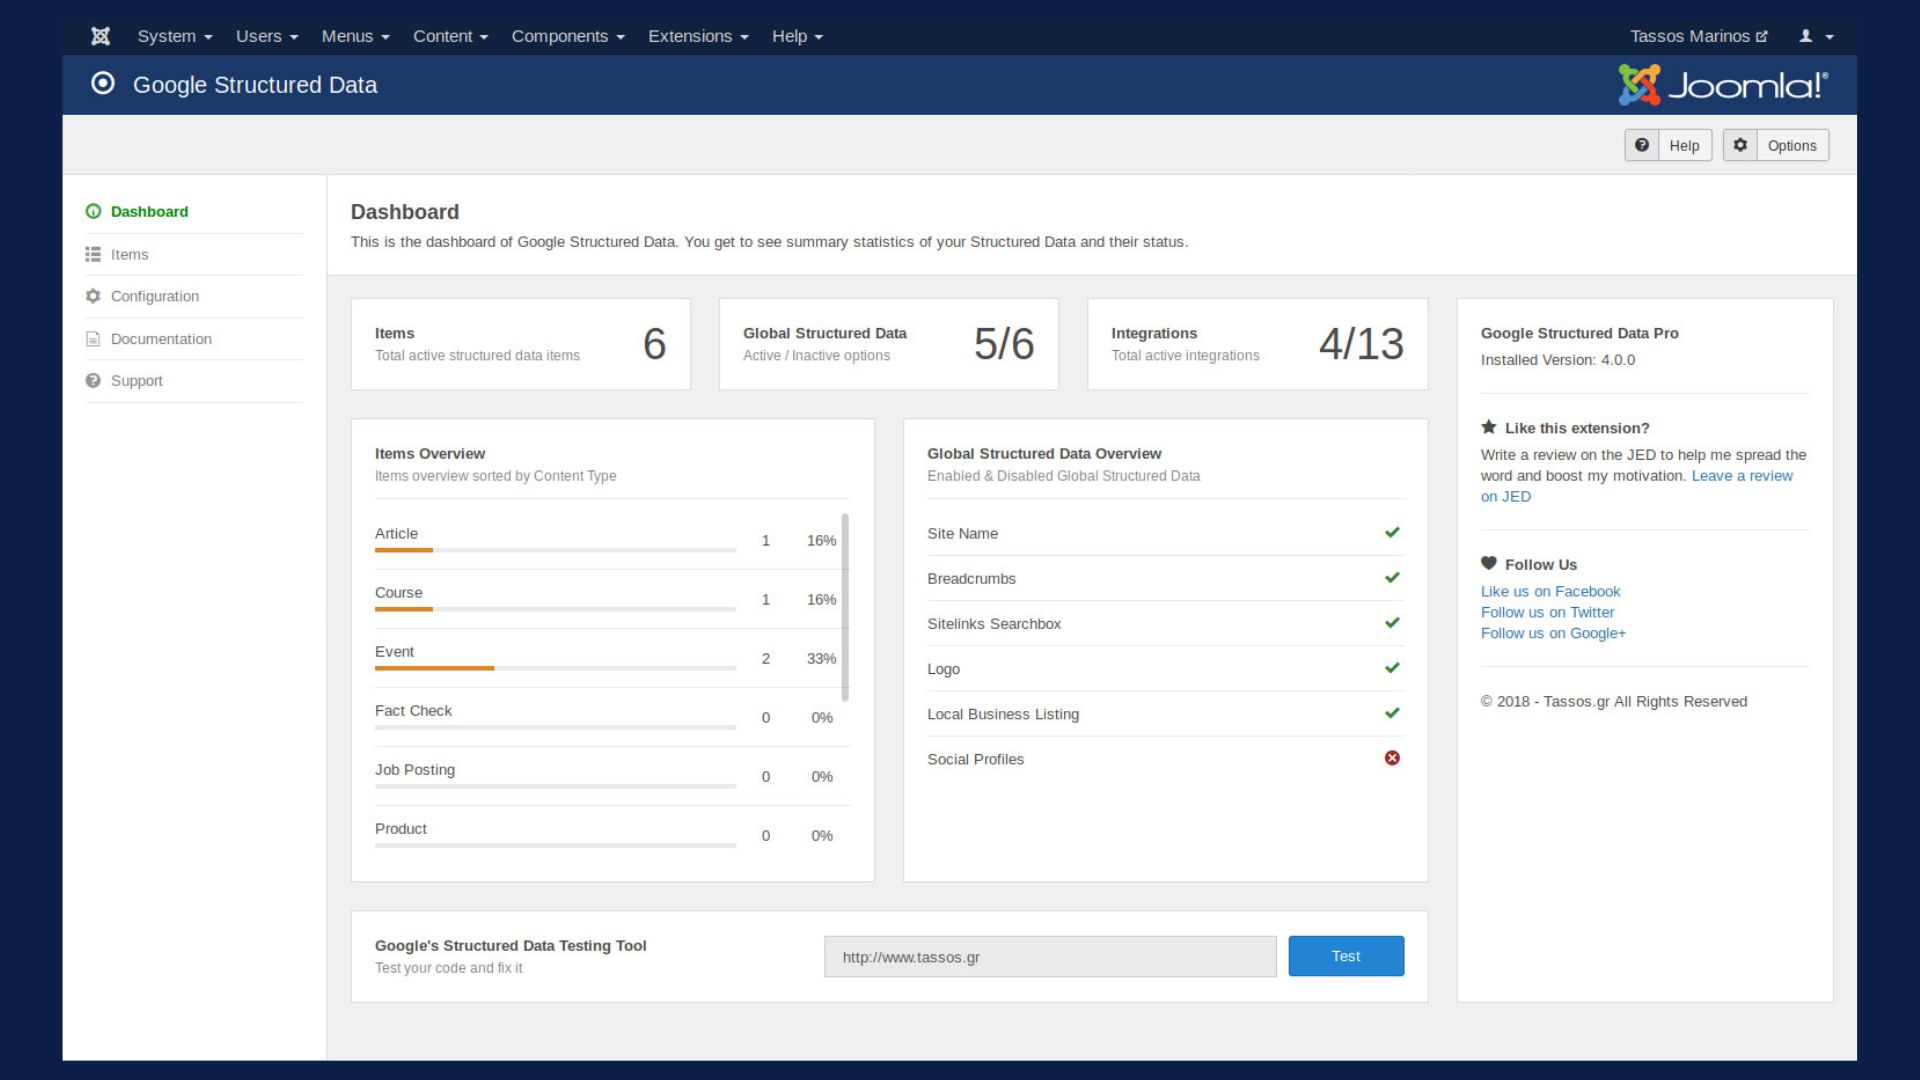Click the Test button for structured data
Viewport: 1920px width, 1080px height.
tap(1345, 956)
